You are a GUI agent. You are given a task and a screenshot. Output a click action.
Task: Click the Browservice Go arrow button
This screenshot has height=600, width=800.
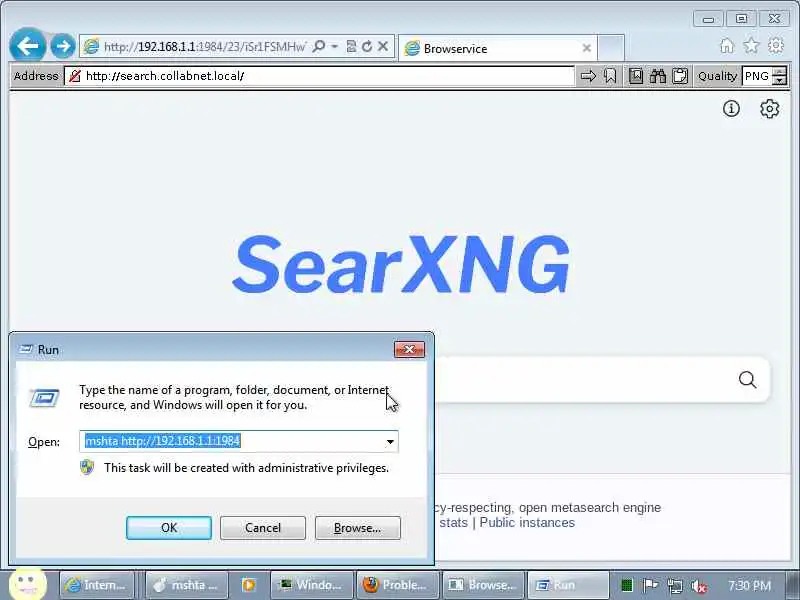pyautogui.click(x=588, y=76)
